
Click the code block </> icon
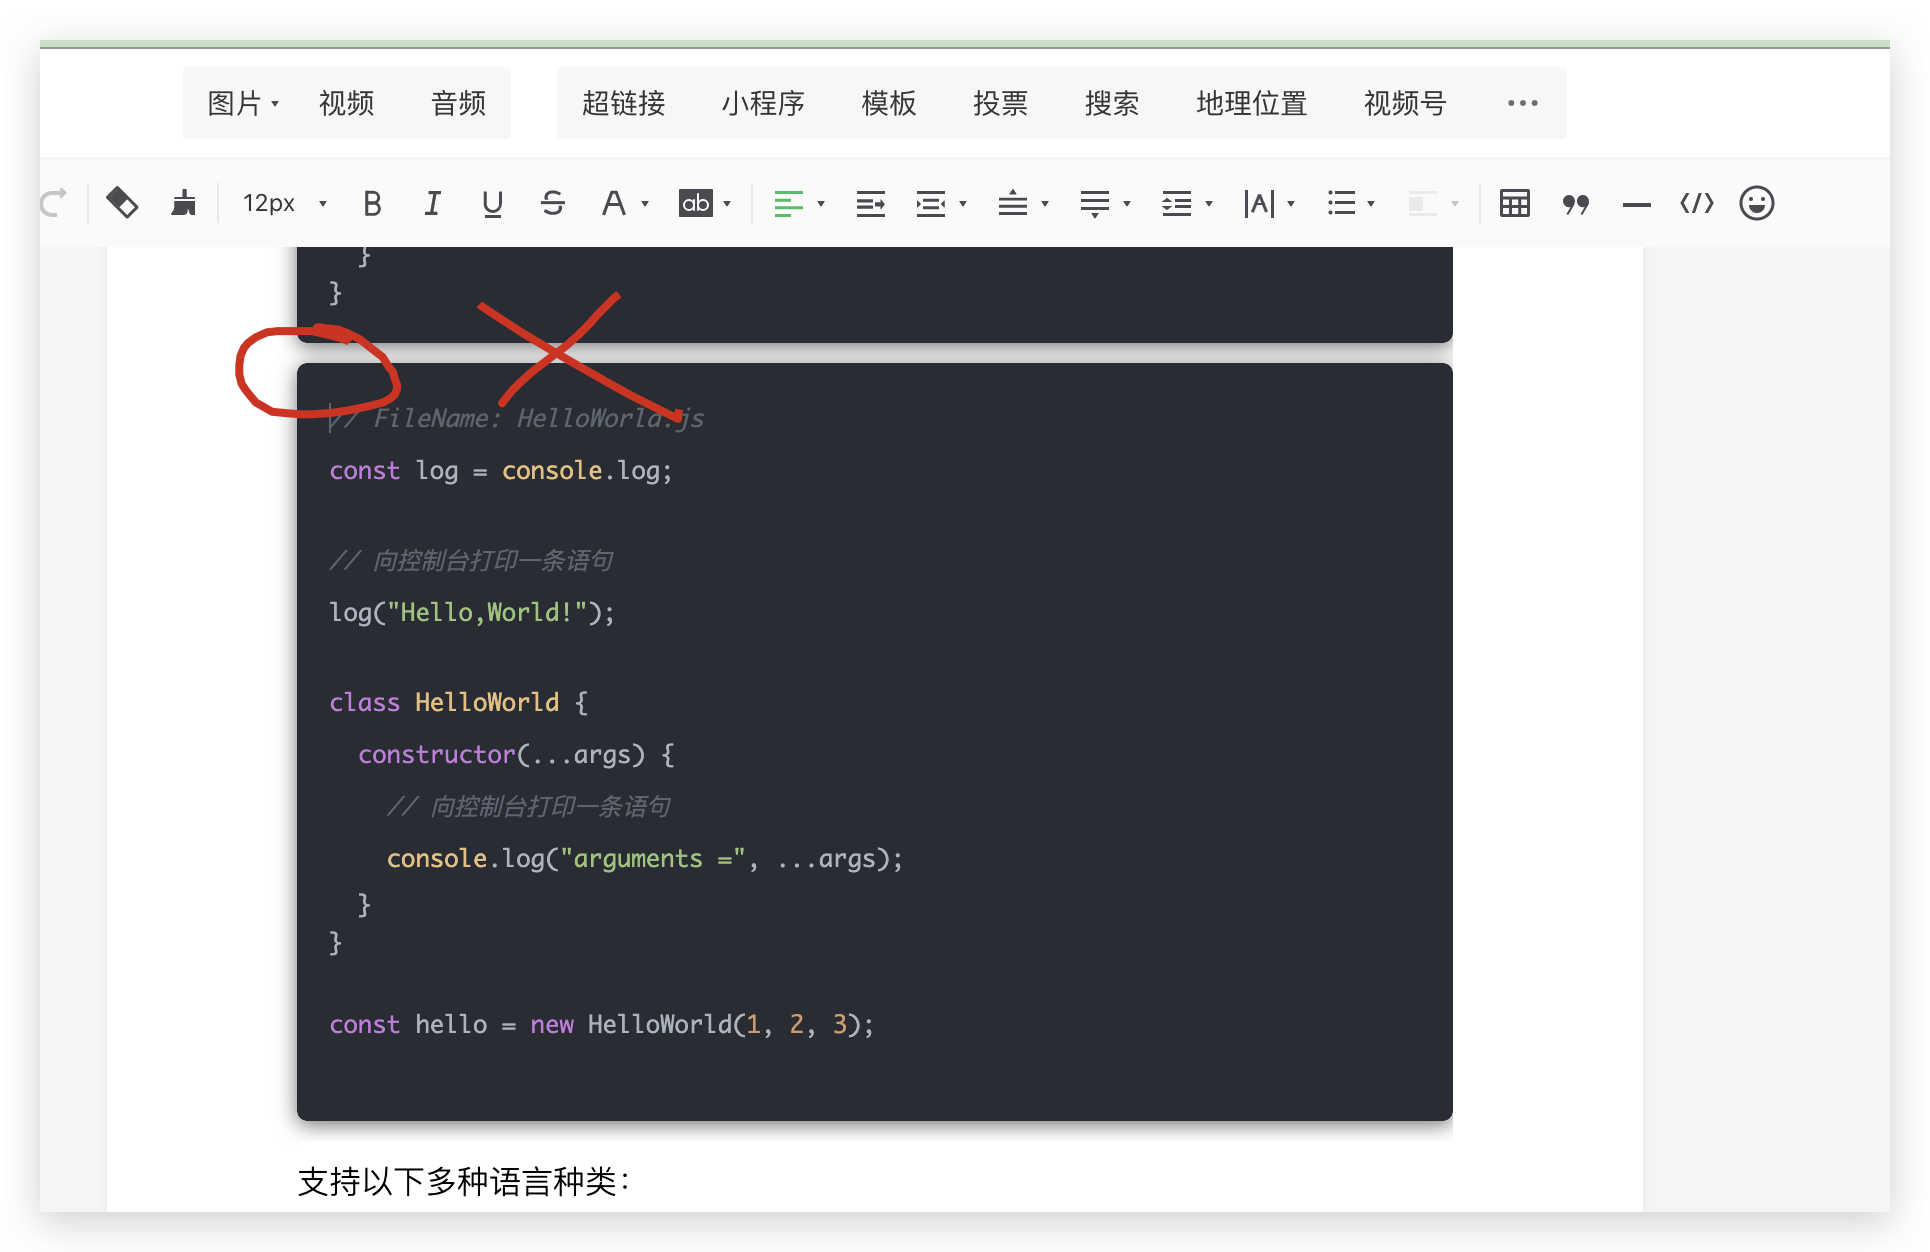point(1696,204)
